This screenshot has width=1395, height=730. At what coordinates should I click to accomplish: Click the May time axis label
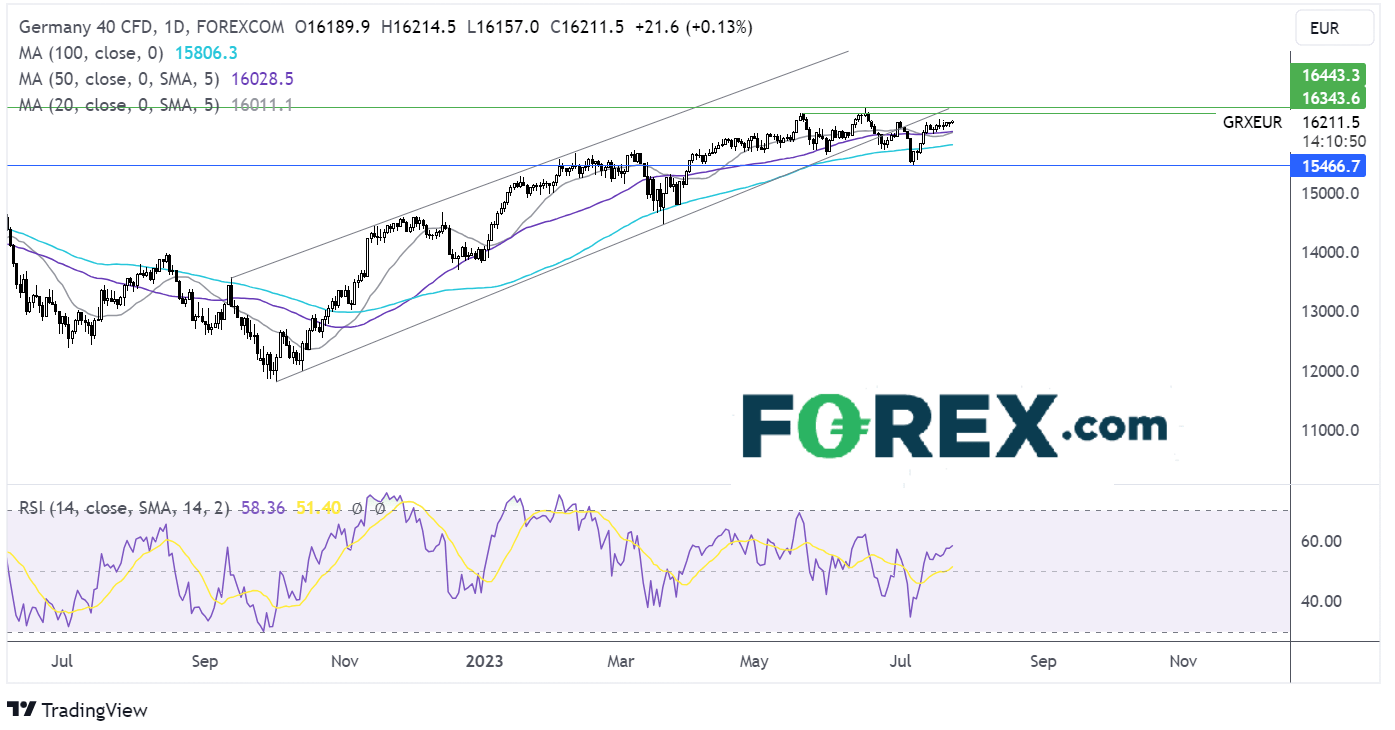pos(754,661)
